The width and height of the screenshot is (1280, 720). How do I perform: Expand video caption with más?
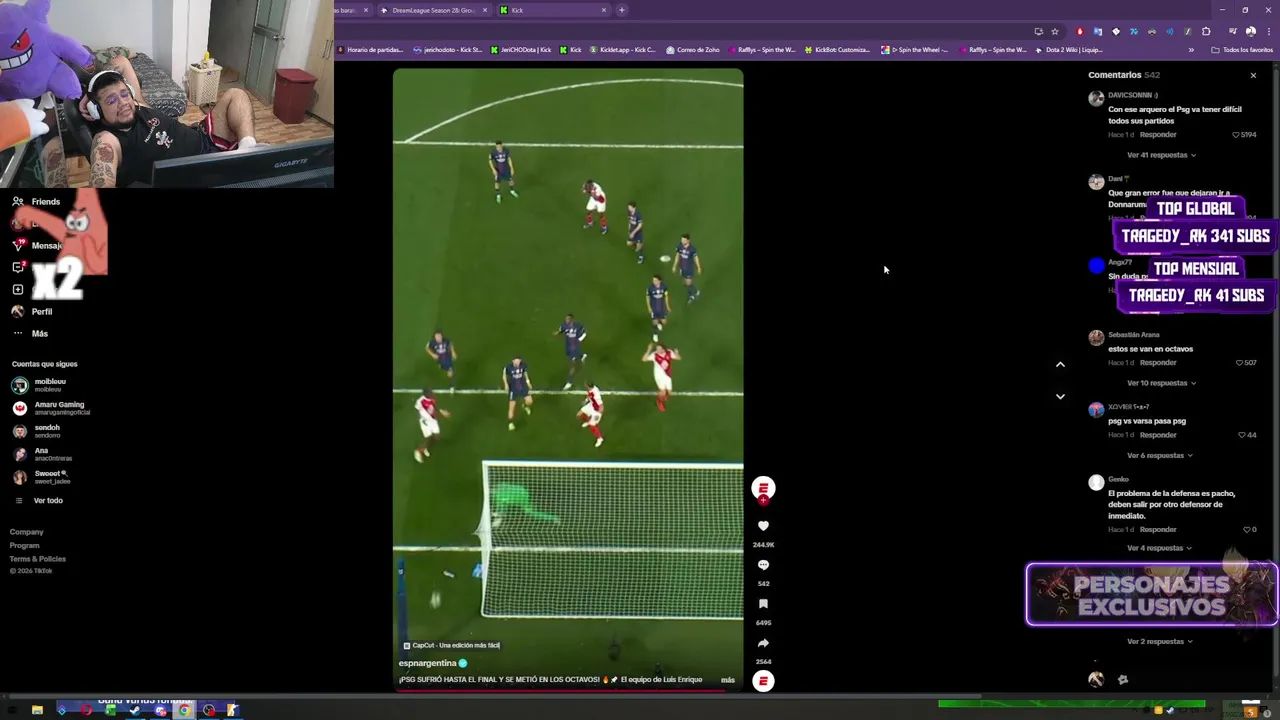click(x=728, y=680)
